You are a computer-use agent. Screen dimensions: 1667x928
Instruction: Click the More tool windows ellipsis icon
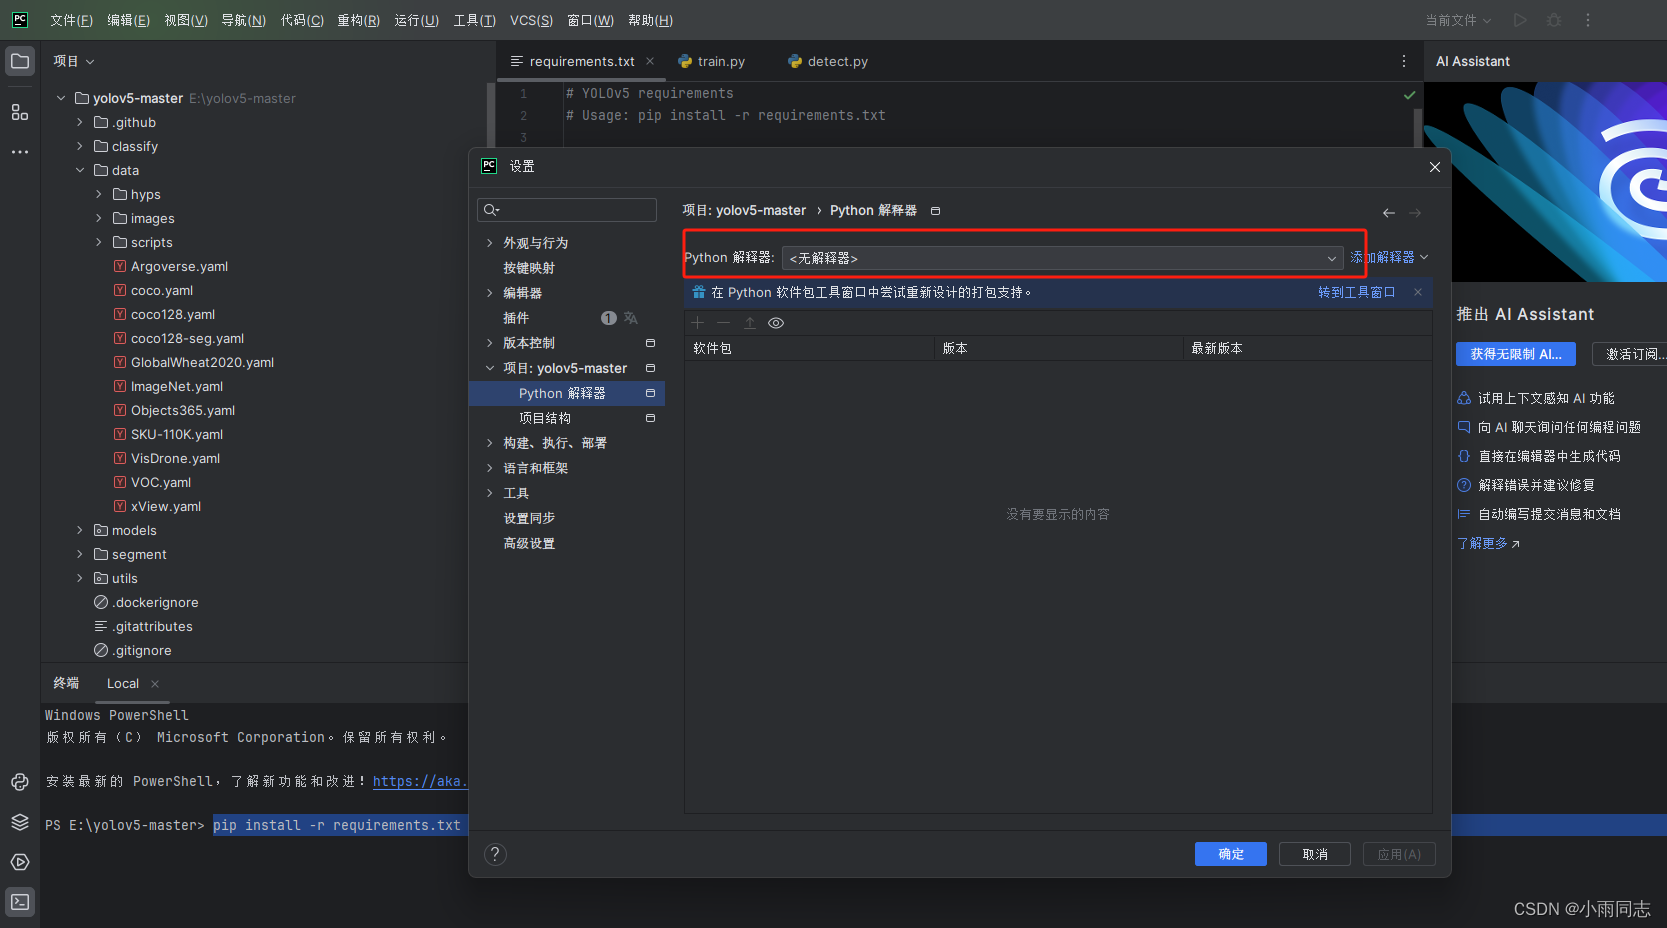pos(20,151)
